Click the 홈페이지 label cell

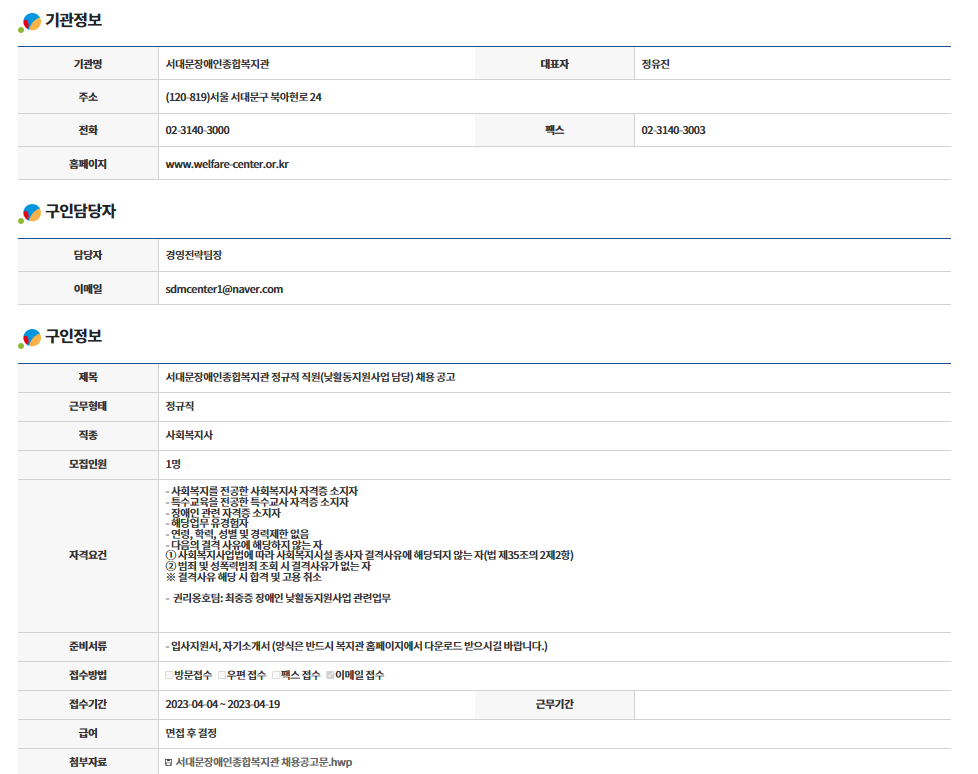88,163
